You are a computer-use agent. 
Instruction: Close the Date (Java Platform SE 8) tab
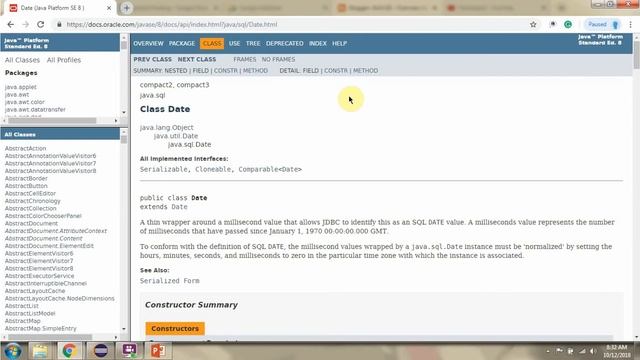(109, 8)
